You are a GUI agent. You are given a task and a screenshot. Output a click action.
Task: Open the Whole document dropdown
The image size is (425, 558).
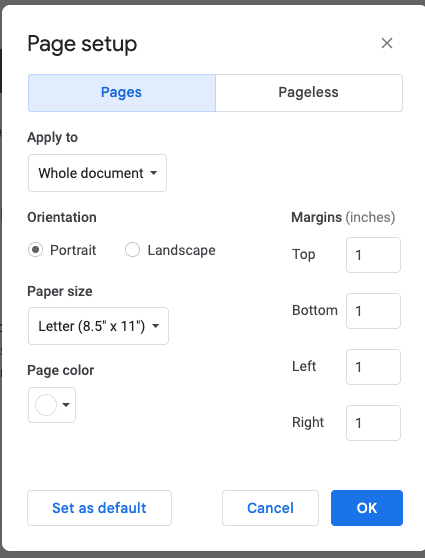coord(97,173)
